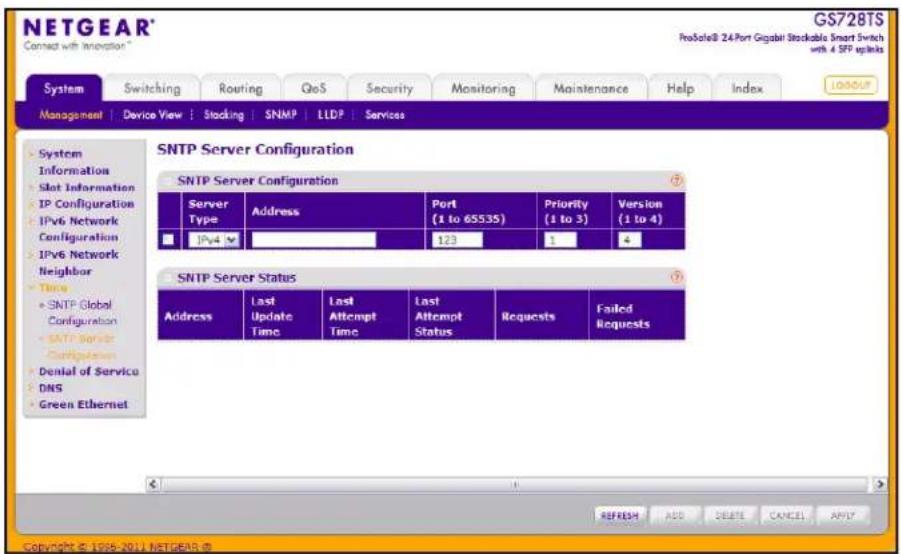Viewport: 901px width, 554px height.
Task: Select SNMP in the submenu bar
Action: [280, 114]
